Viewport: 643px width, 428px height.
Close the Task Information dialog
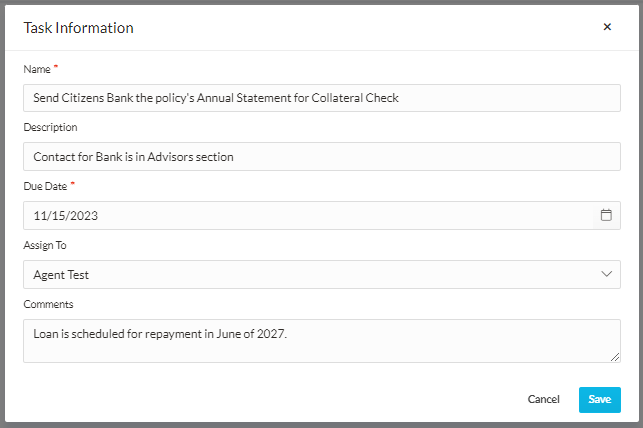pyautogui.click(x=607, y=27)
